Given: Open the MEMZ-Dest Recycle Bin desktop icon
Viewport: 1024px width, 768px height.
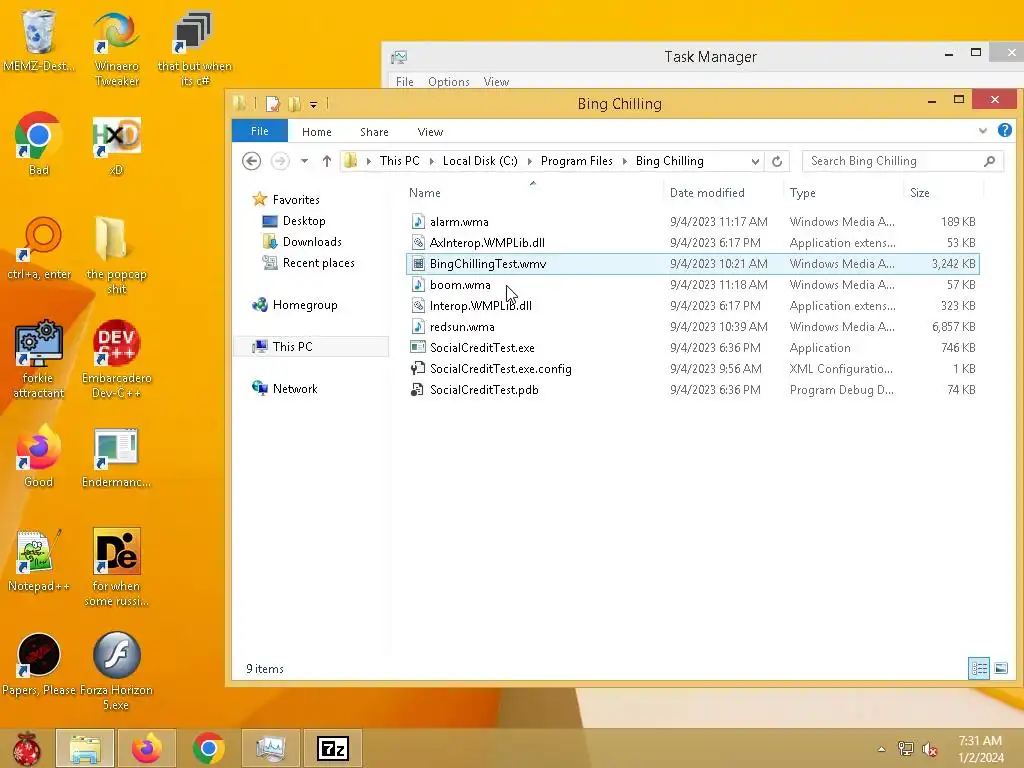Looking at the screenshot, I should click(39, 40).
